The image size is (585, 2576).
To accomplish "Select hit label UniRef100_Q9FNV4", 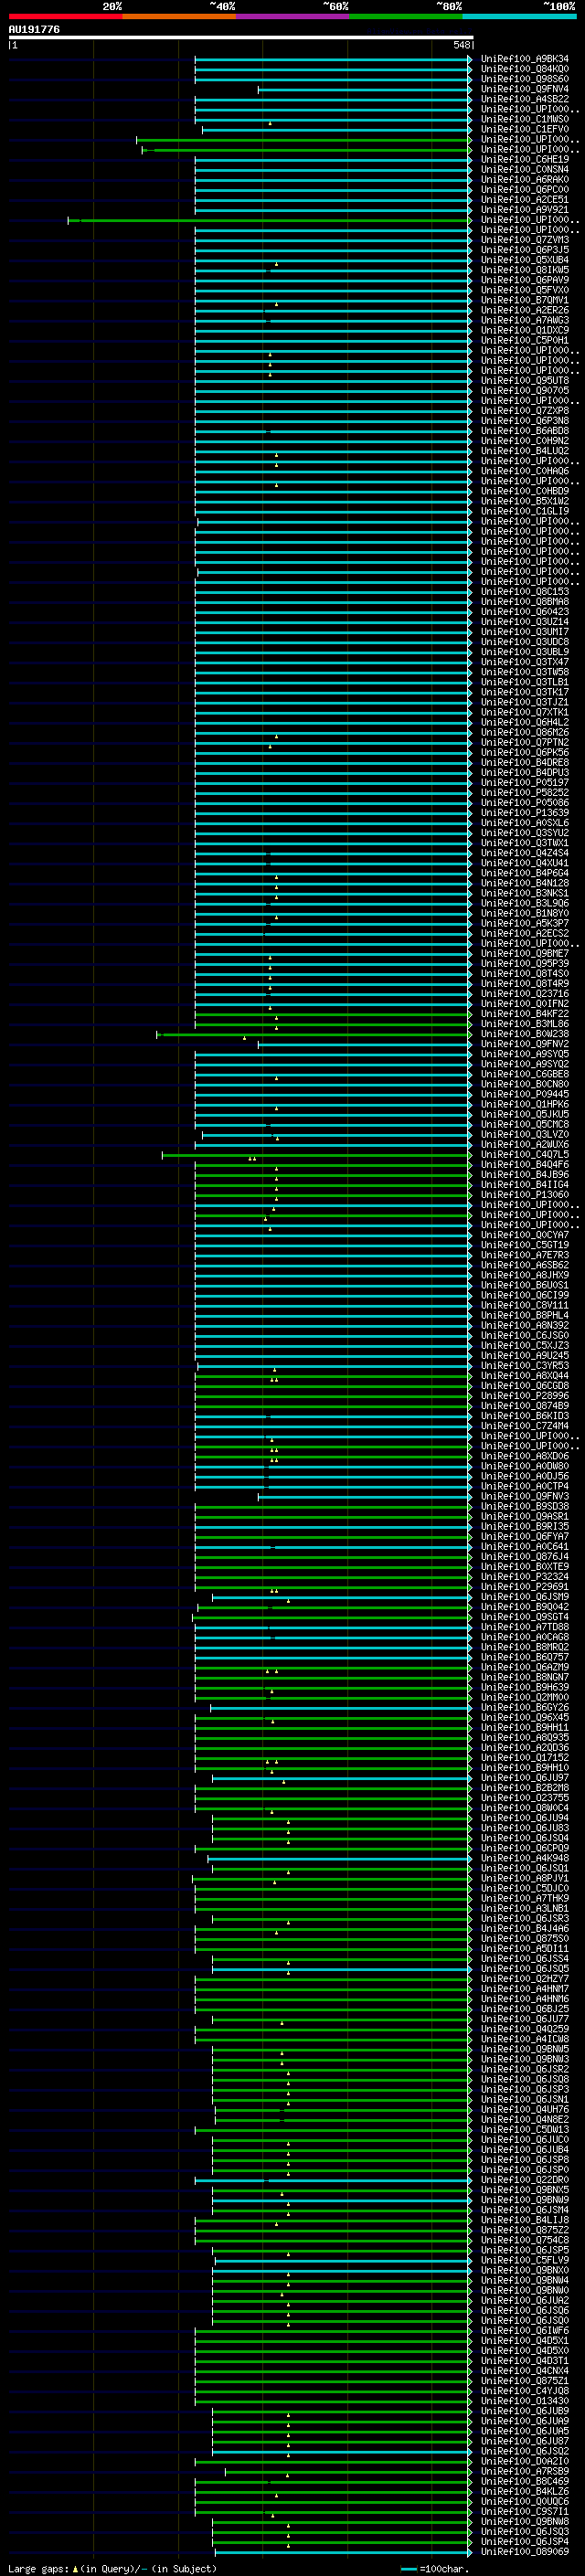I will tap(525, 89).
